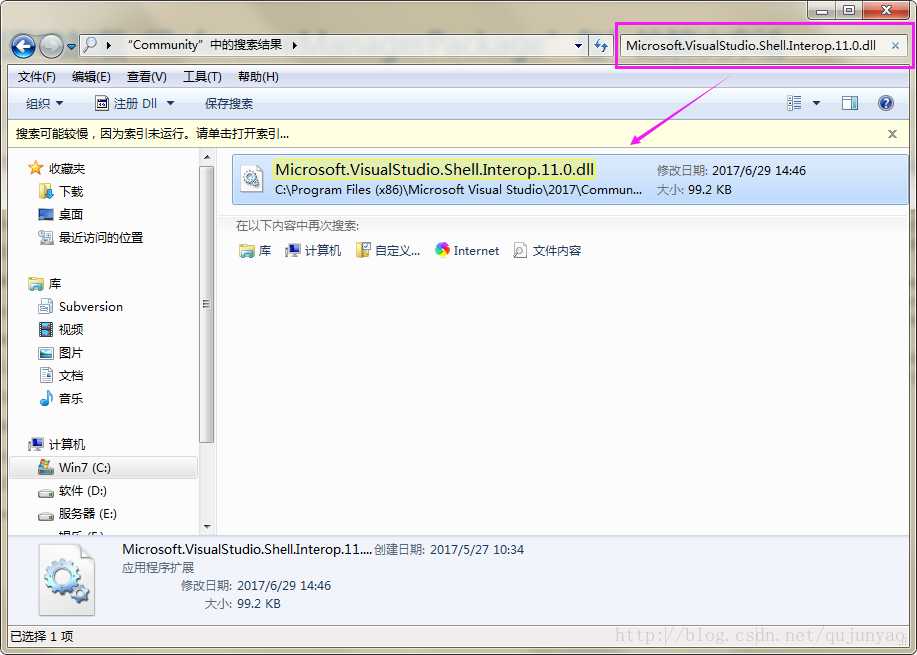Search again in 自定义...

(x=388, y=251)
